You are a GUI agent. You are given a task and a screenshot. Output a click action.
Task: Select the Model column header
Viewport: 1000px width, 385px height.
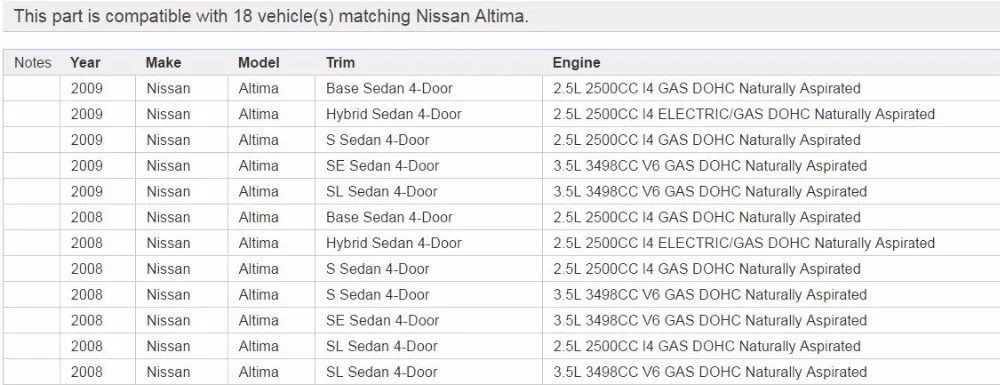tap(259, 62)
